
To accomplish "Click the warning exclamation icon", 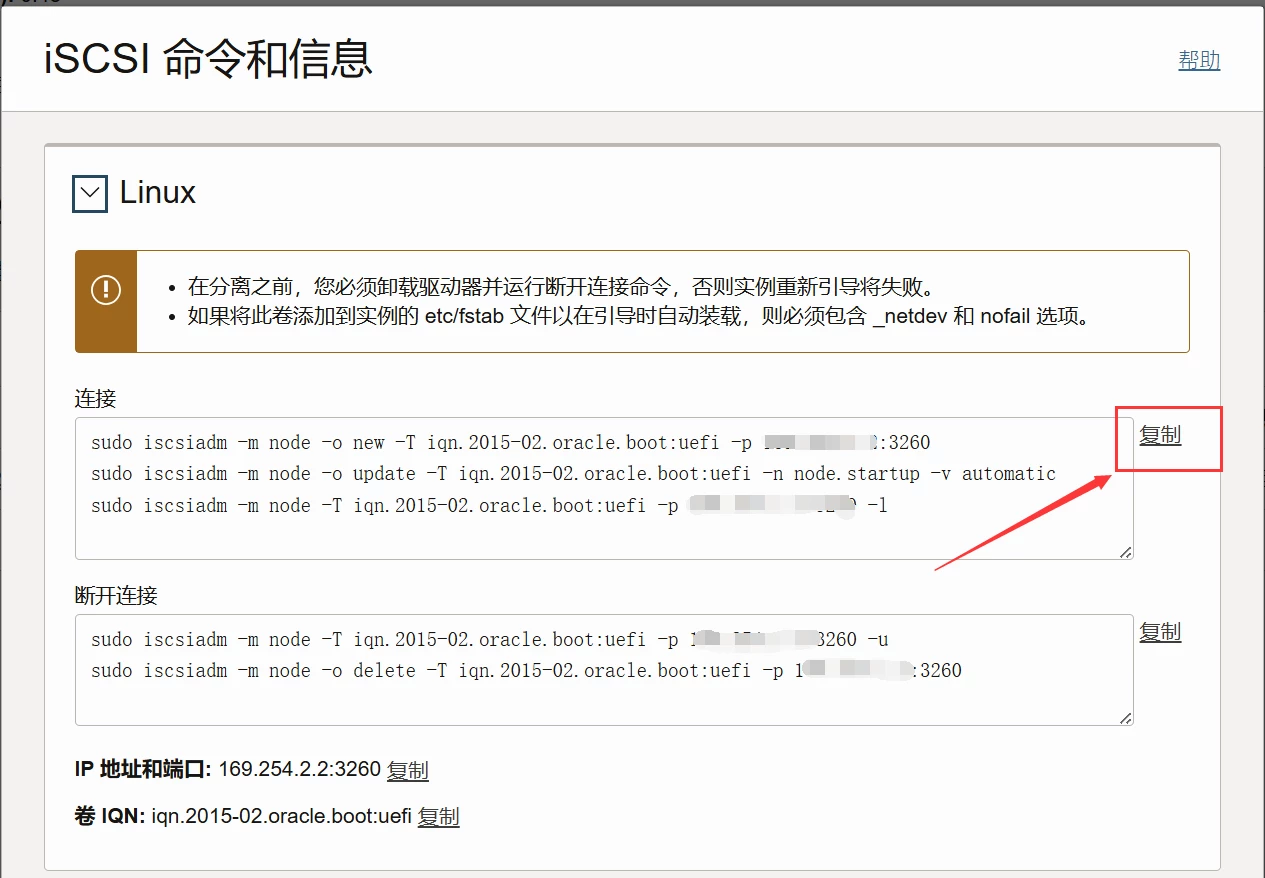I will [x=106, y=290].
